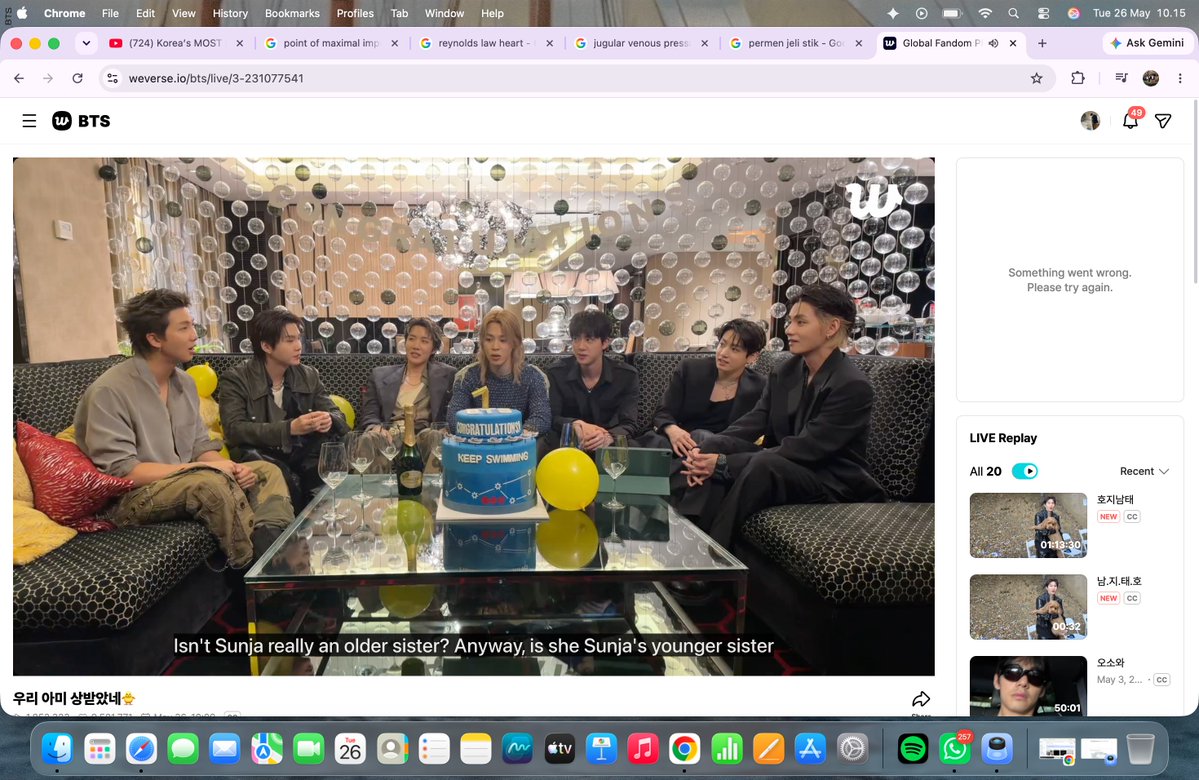Open the Weverse profile avatar
This screenshot has width=1199, height=780.
1090,120
